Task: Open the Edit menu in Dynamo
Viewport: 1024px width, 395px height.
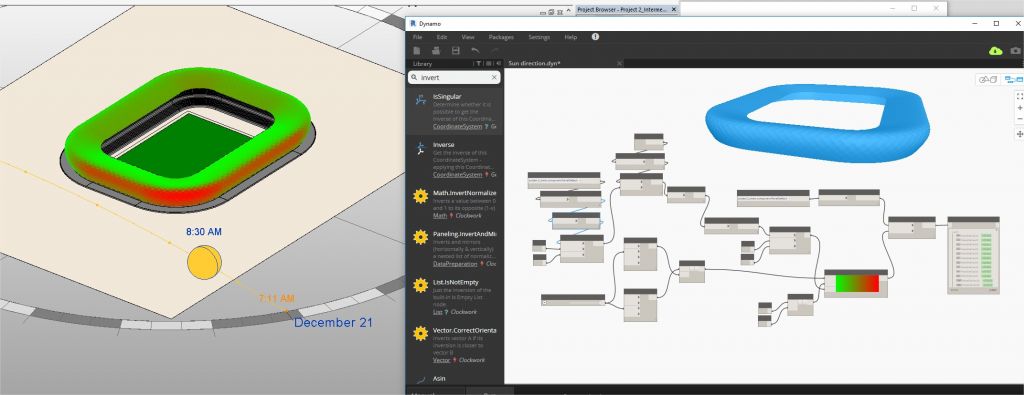Action: [442, 37]
